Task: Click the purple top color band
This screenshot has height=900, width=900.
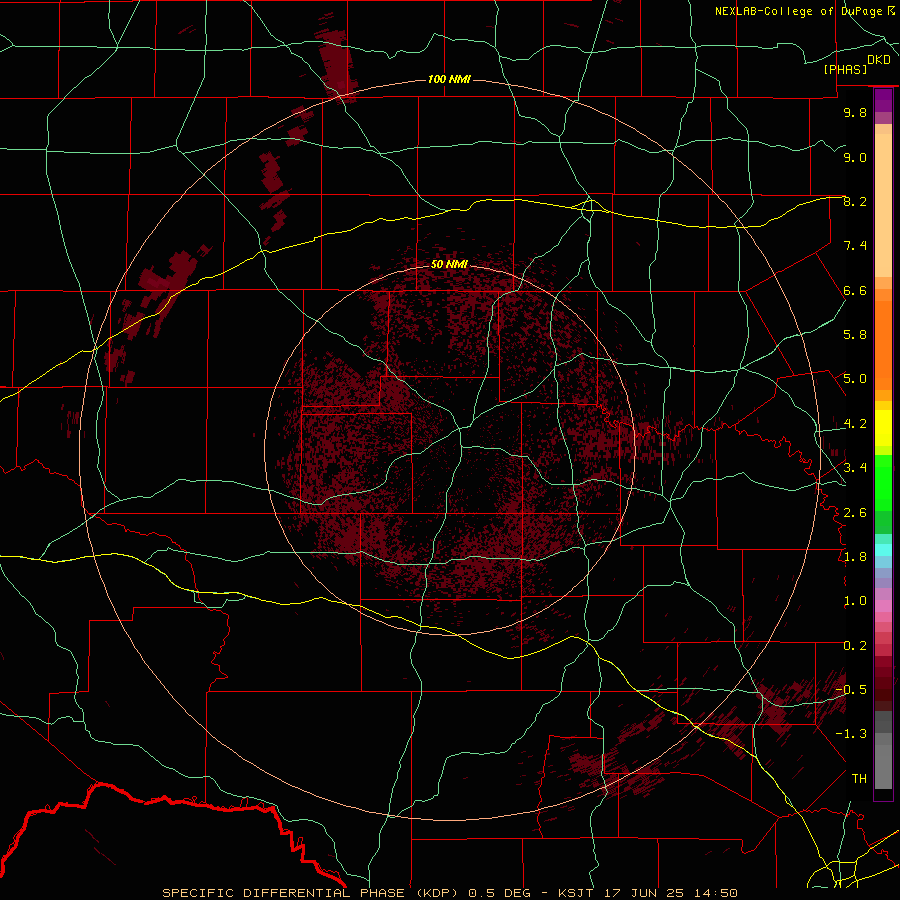Action: pyautogui.click(x=883, y=100)
